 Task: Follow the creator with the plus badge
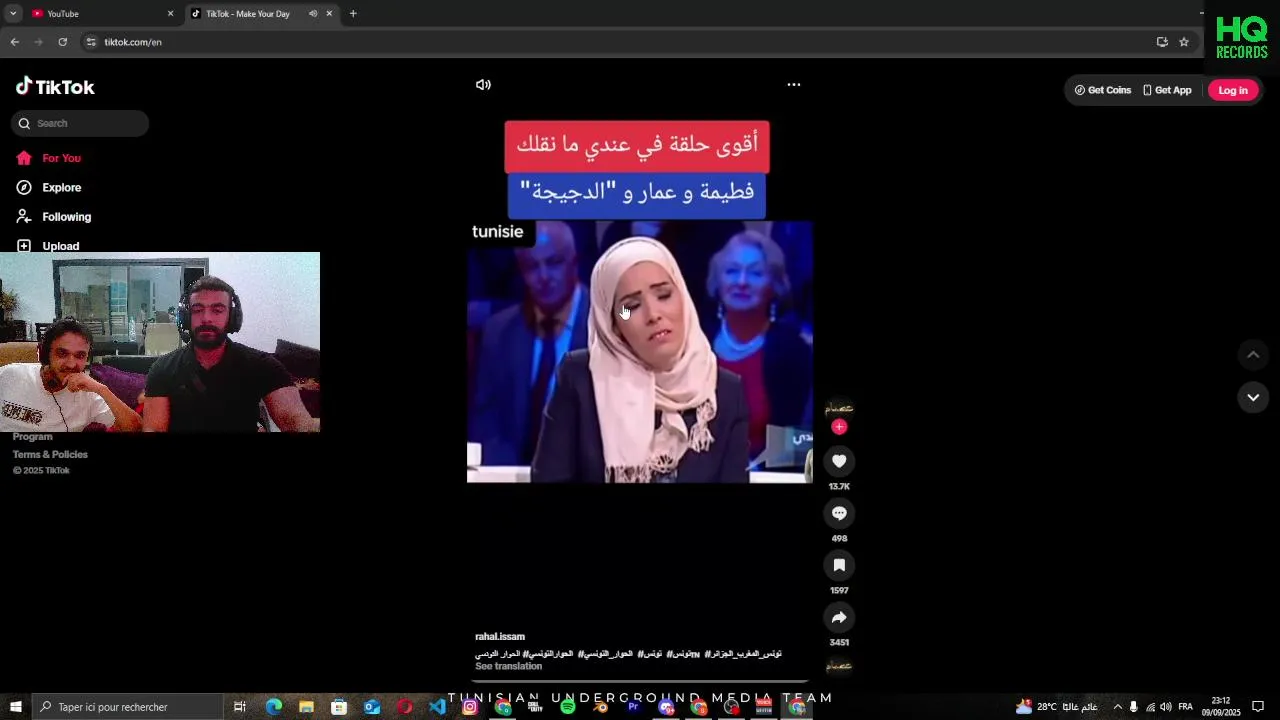pyautogui.click(x=839, y=427)
